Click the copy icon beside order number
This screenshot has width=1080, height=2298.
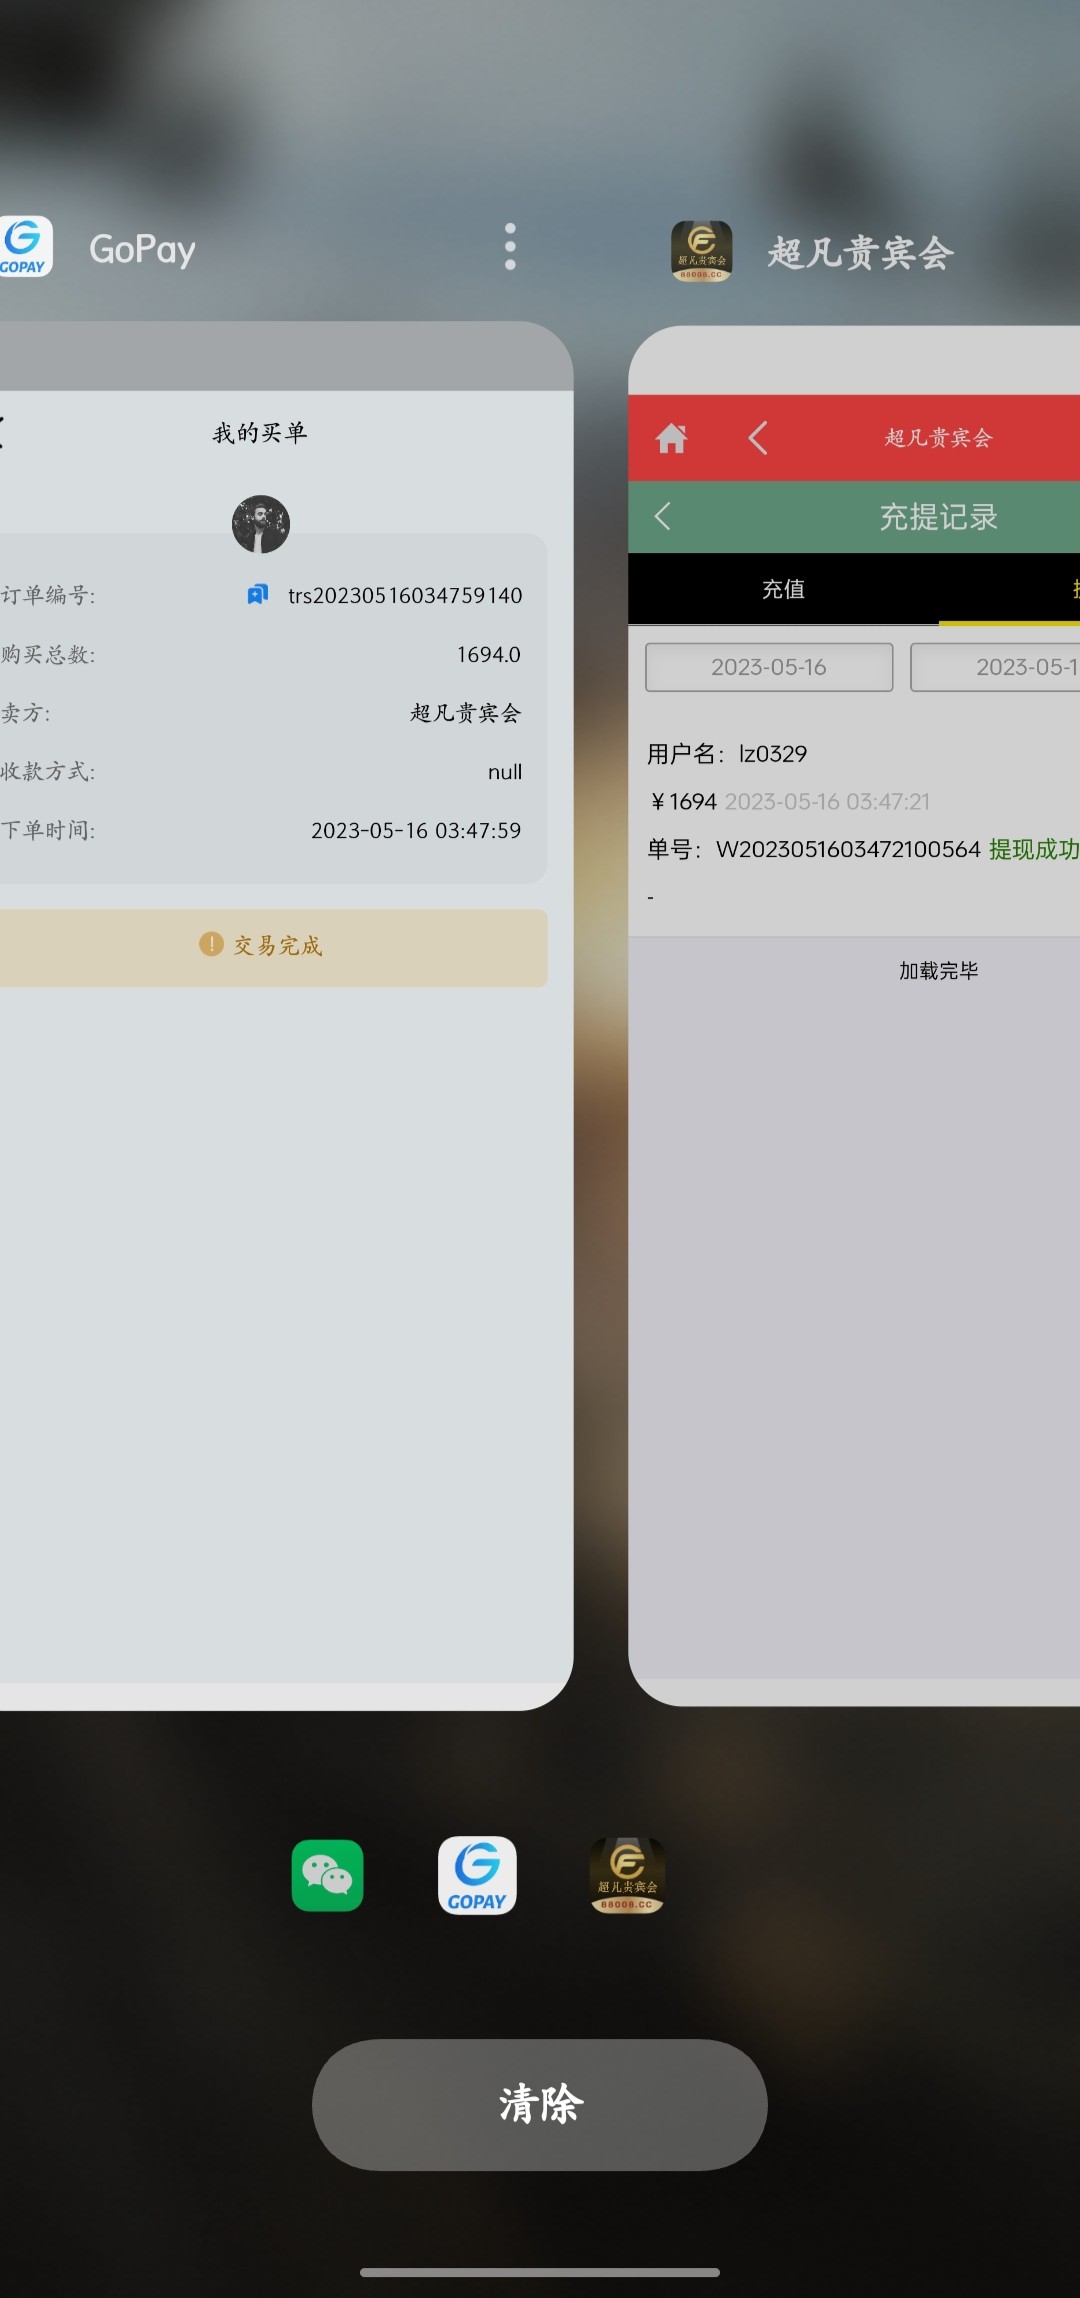click(x=257, y=595)
